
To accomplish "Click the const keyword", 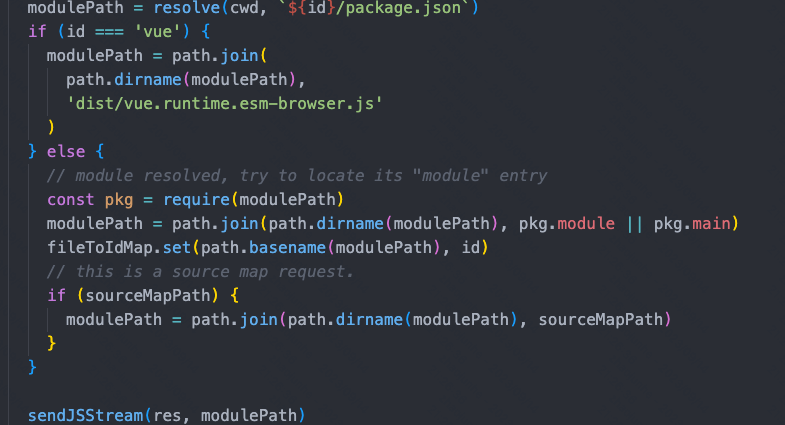I will 71,200.
